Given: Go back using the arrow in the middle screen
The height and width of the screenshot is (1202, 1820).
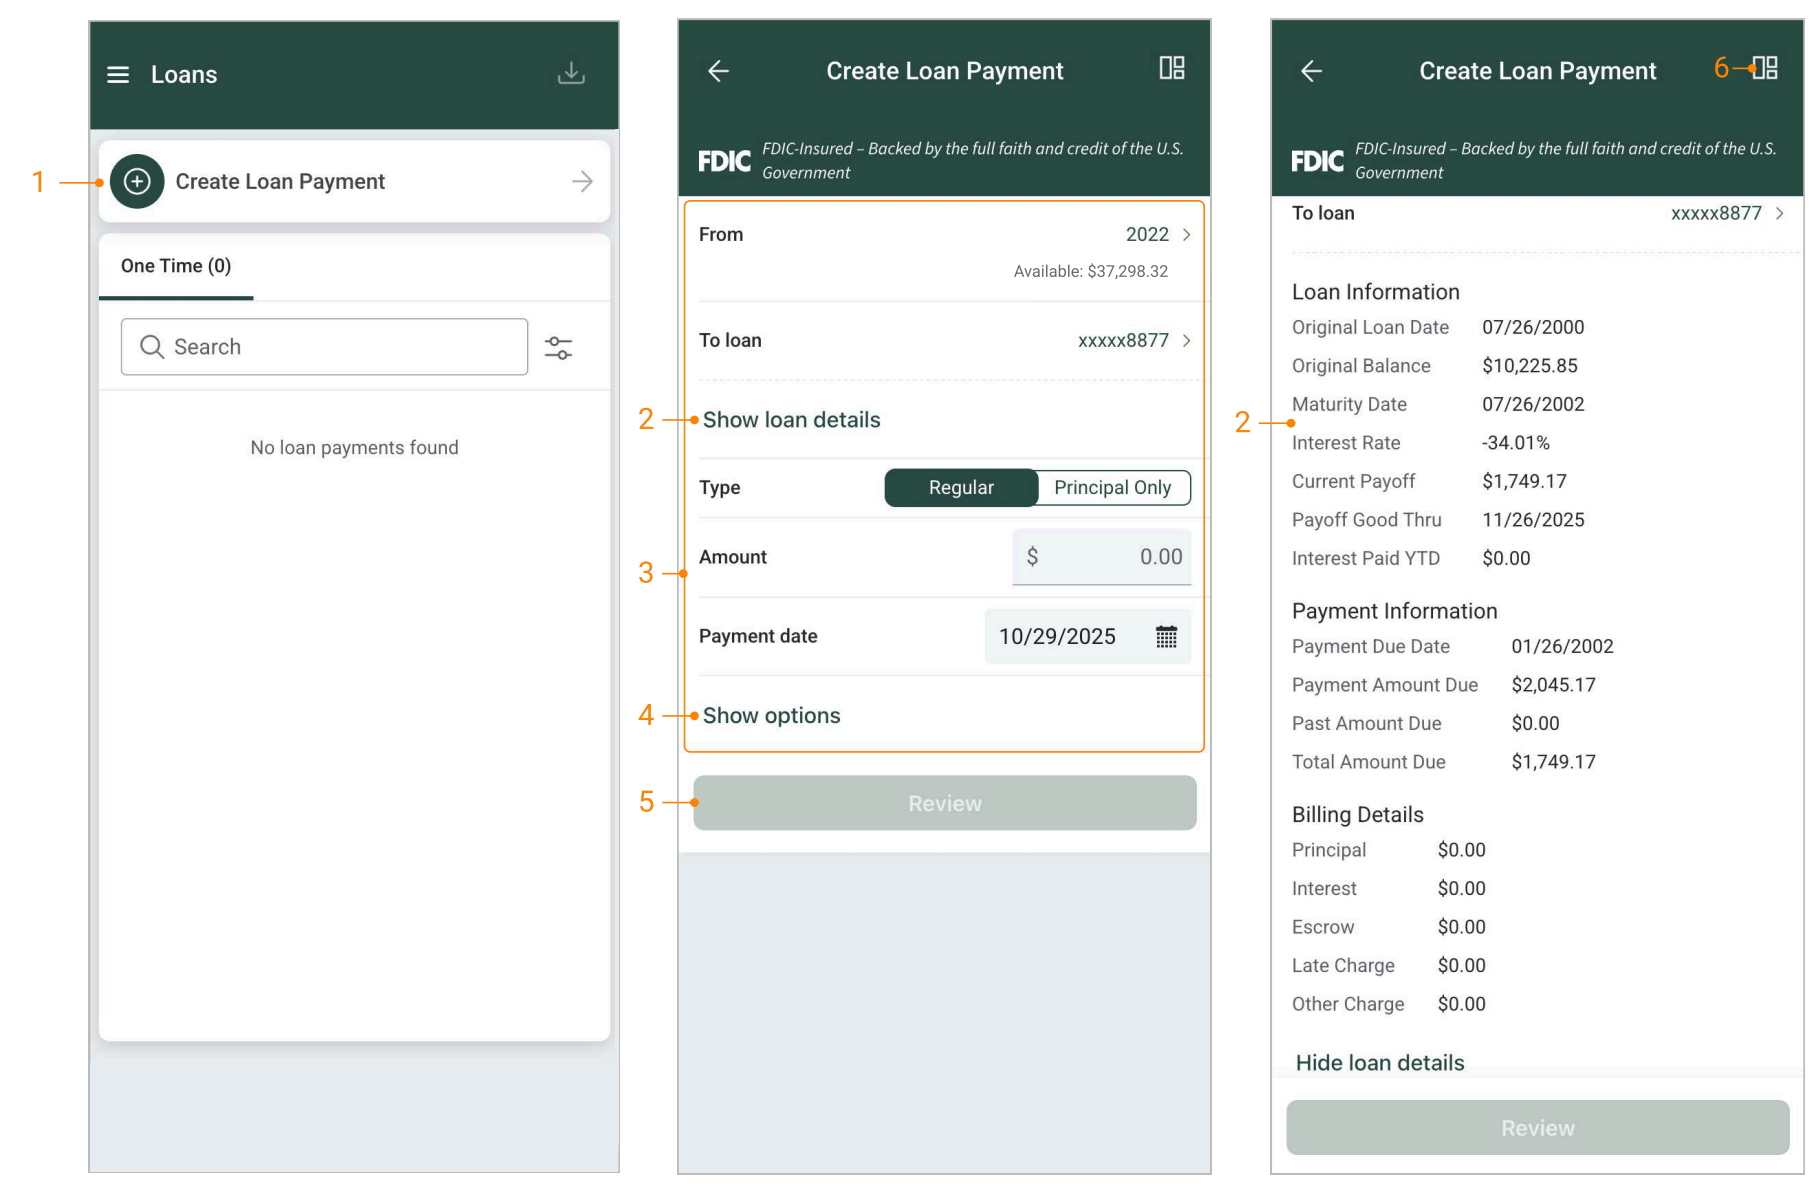Looking at the screenshot, I should click(x=718, y=71).
